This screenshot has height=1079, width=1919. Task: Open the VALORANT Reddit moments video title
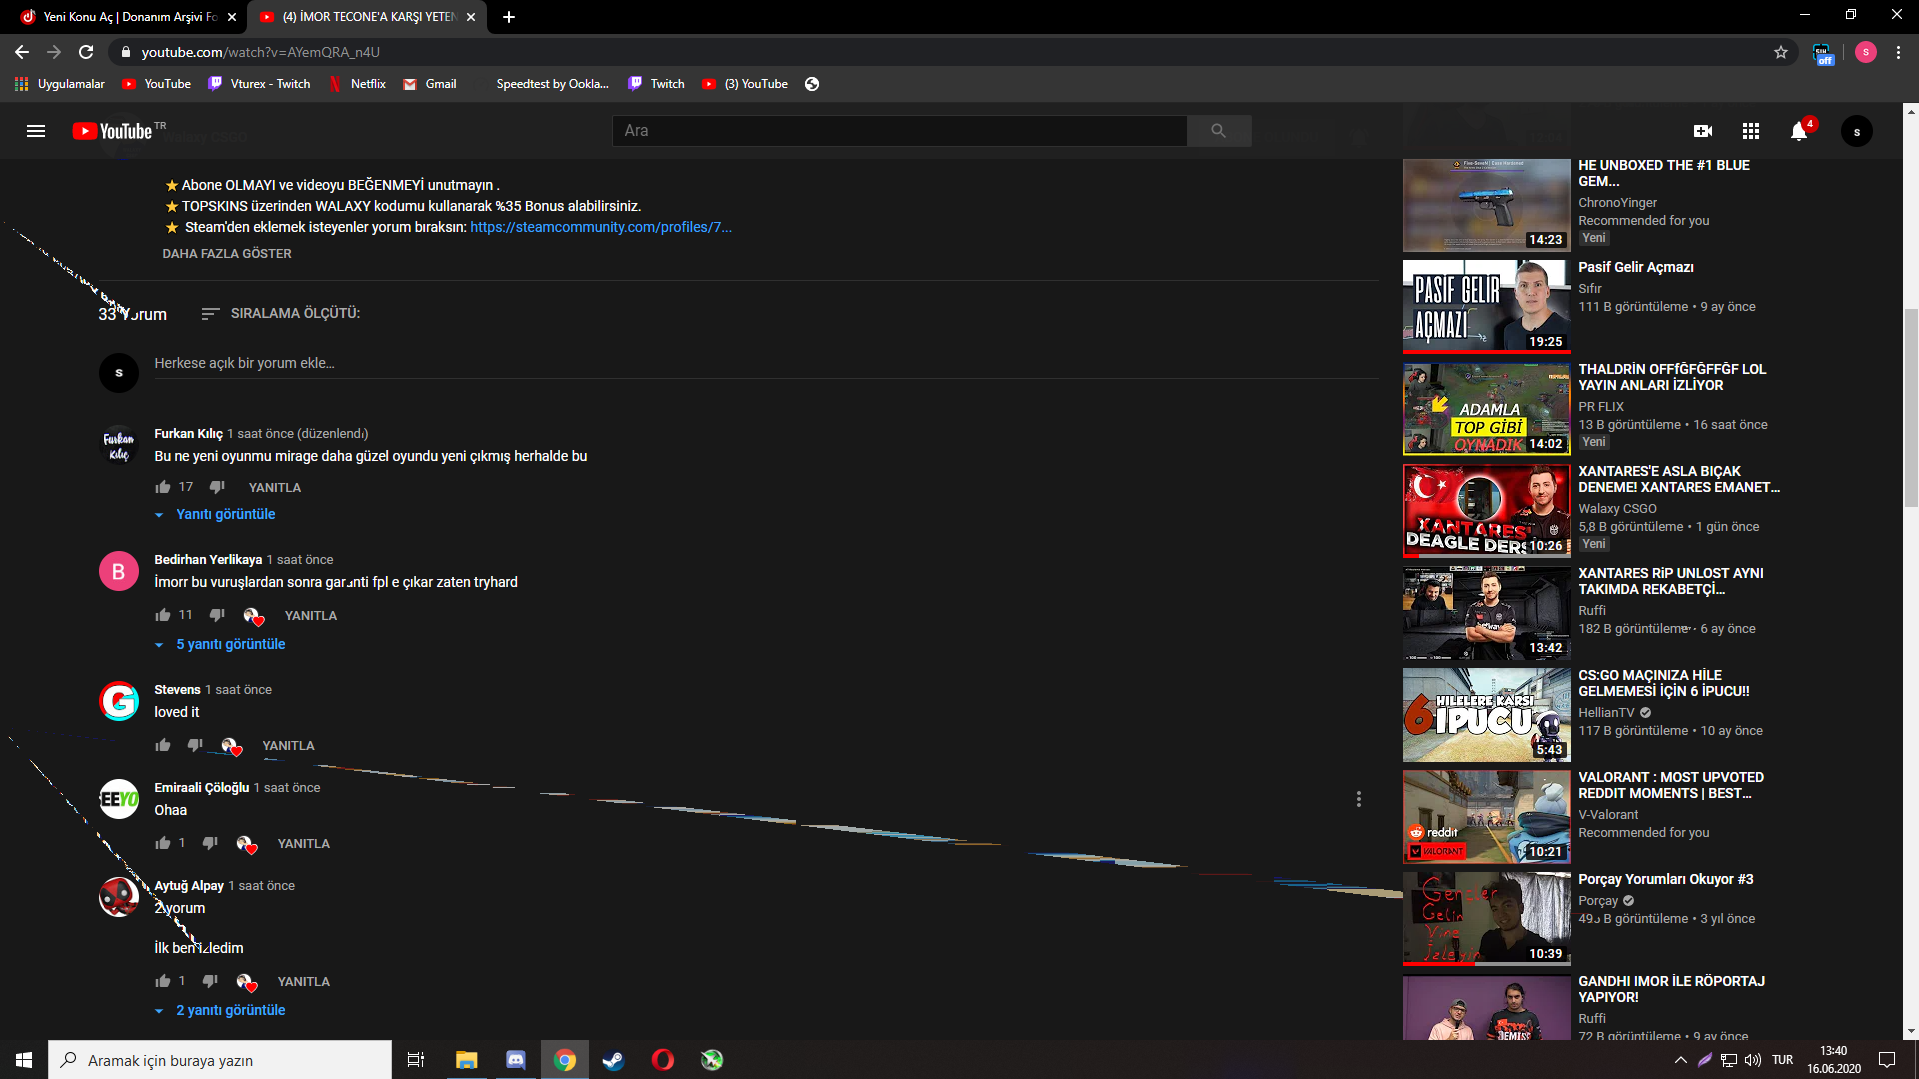(x=1670, y=785)
